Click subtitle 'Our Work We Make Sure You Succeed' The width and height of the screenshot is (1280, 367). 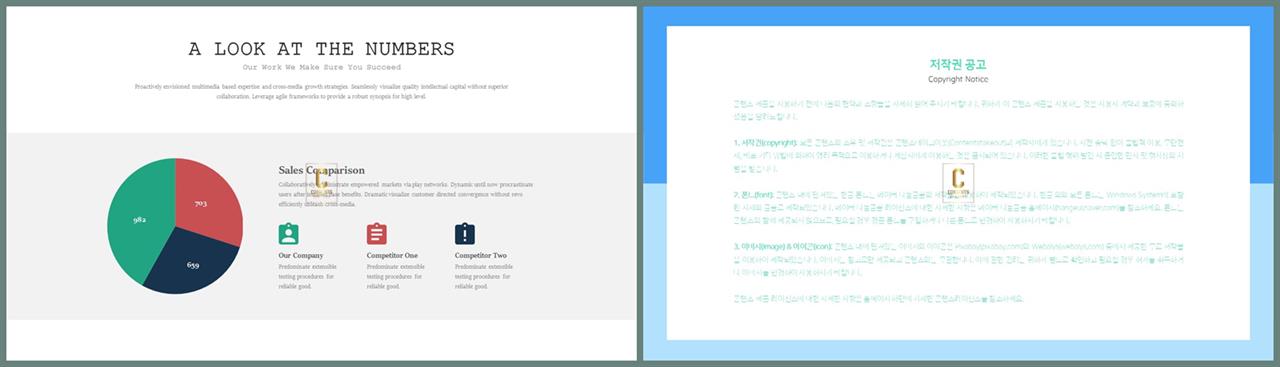tap(321, 67)
